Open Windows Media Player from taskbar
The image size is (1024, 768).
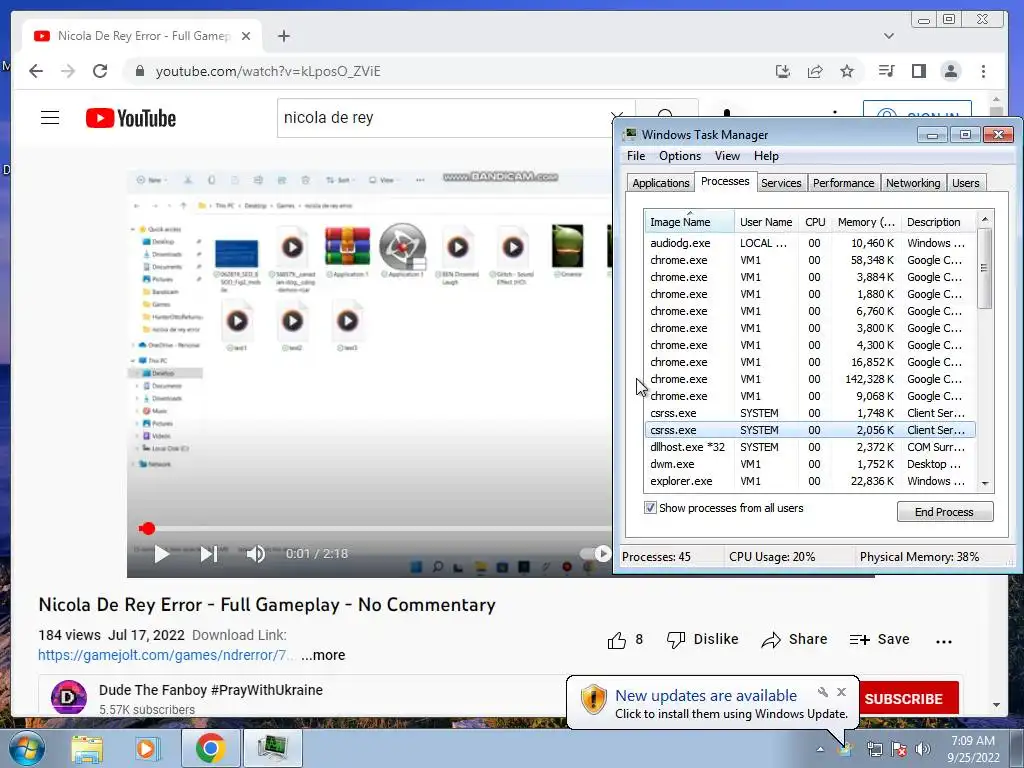[148, 748]
